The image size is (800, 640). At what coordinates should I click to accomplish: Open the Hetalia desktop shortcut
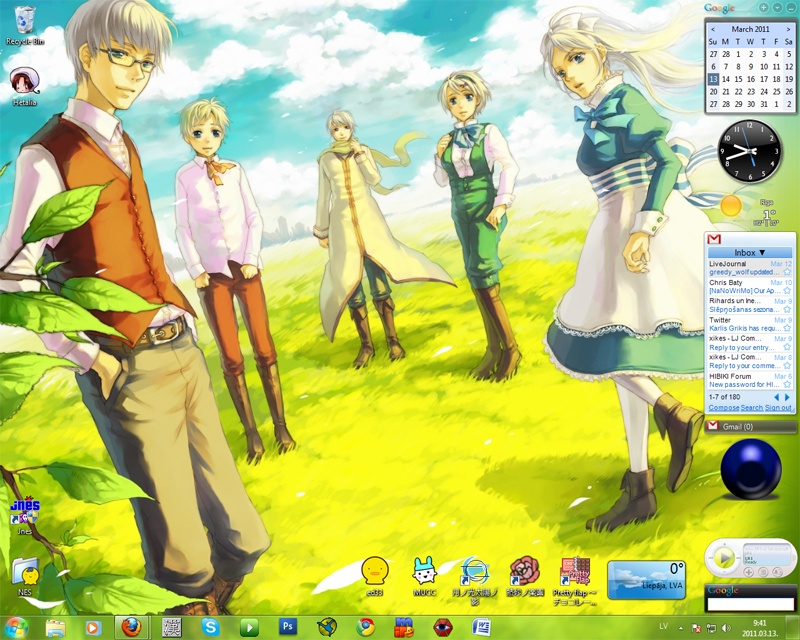[24, 86]
